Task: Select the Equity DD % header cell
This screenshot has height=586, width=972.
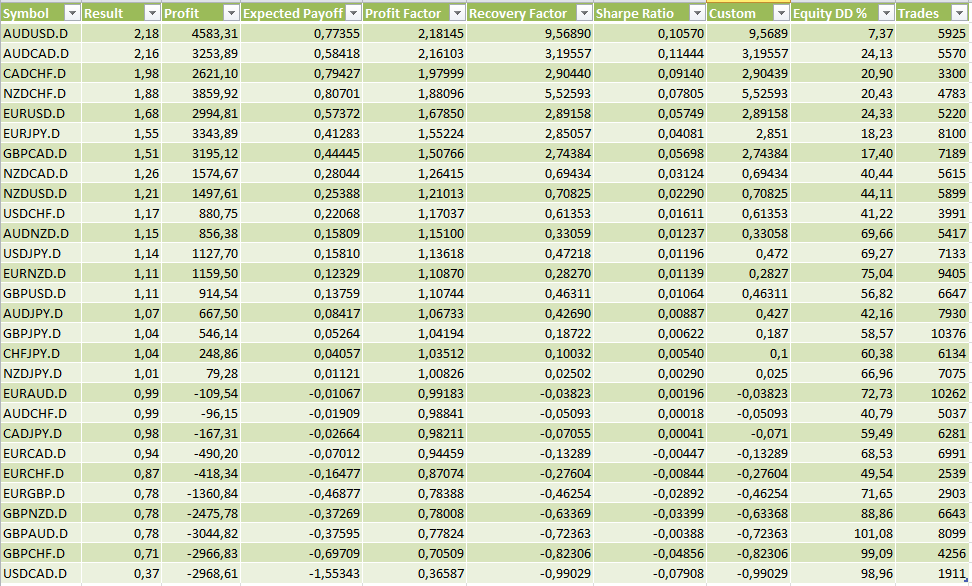Action: [843, 13]
